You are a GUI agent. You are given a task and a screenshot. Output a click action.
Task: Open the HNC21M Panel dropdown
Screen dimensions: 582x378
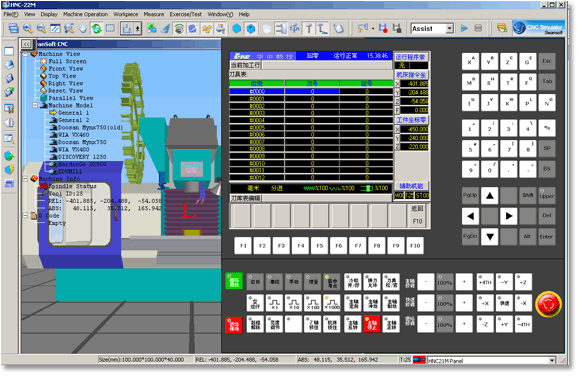(552, 360)
